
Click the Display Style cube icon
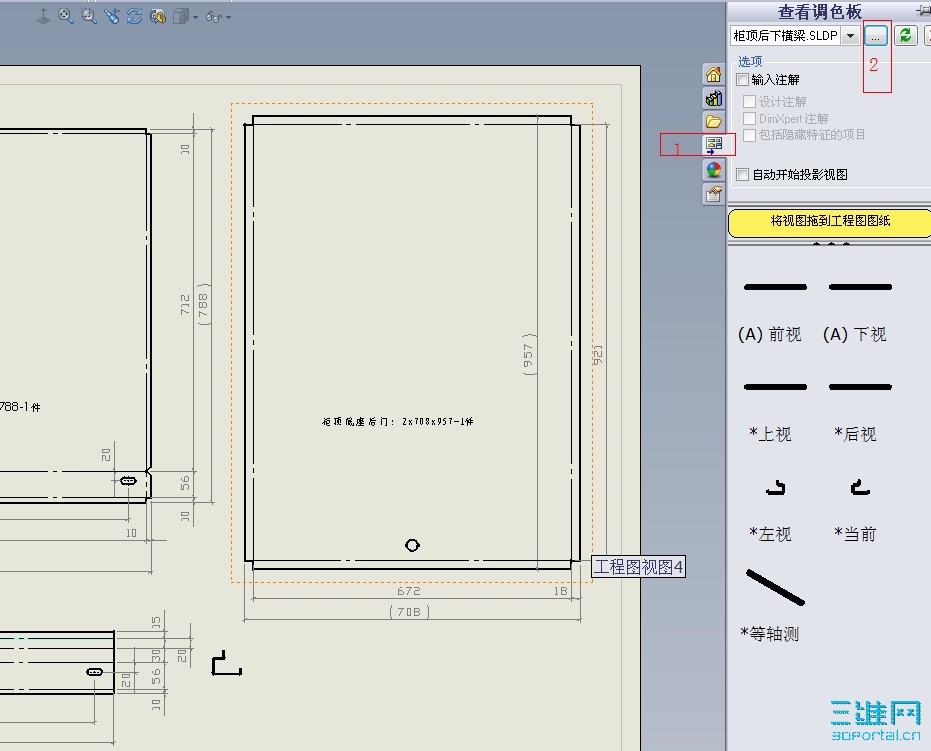click(x=180, y=16)
